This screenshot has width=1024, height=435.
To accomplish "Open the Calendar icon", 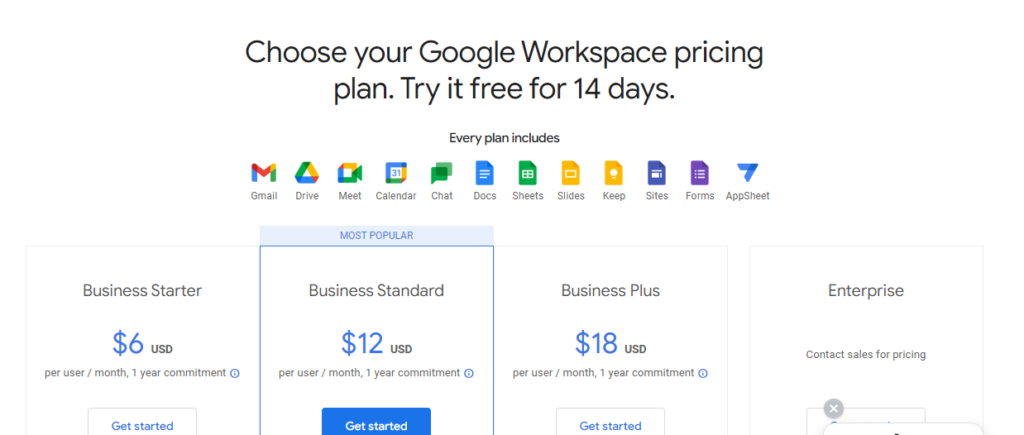I will pos(396,173).
